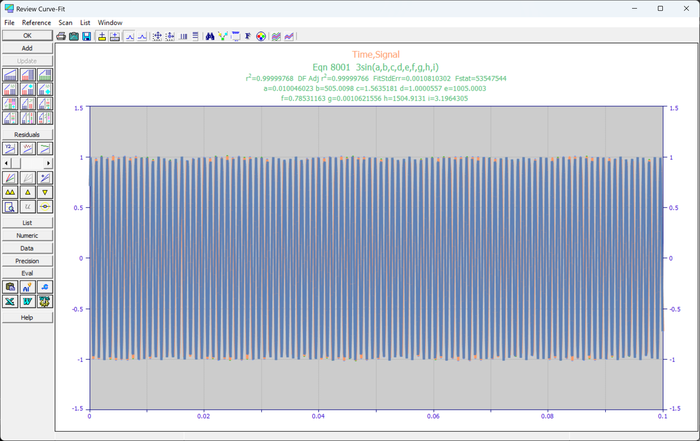Viewport: 700px width, 441px height.
Task: Click the binoculars icon in the toolbar
Action: [210, 36]
